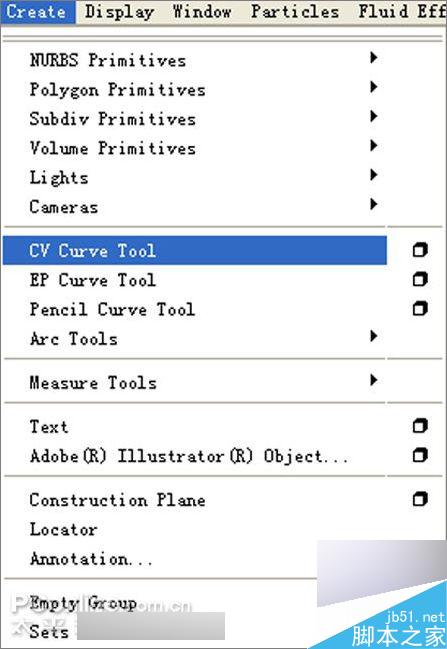Select Cameras menu item
Screen dimensions: 447x649
click(x=63, y=207)
